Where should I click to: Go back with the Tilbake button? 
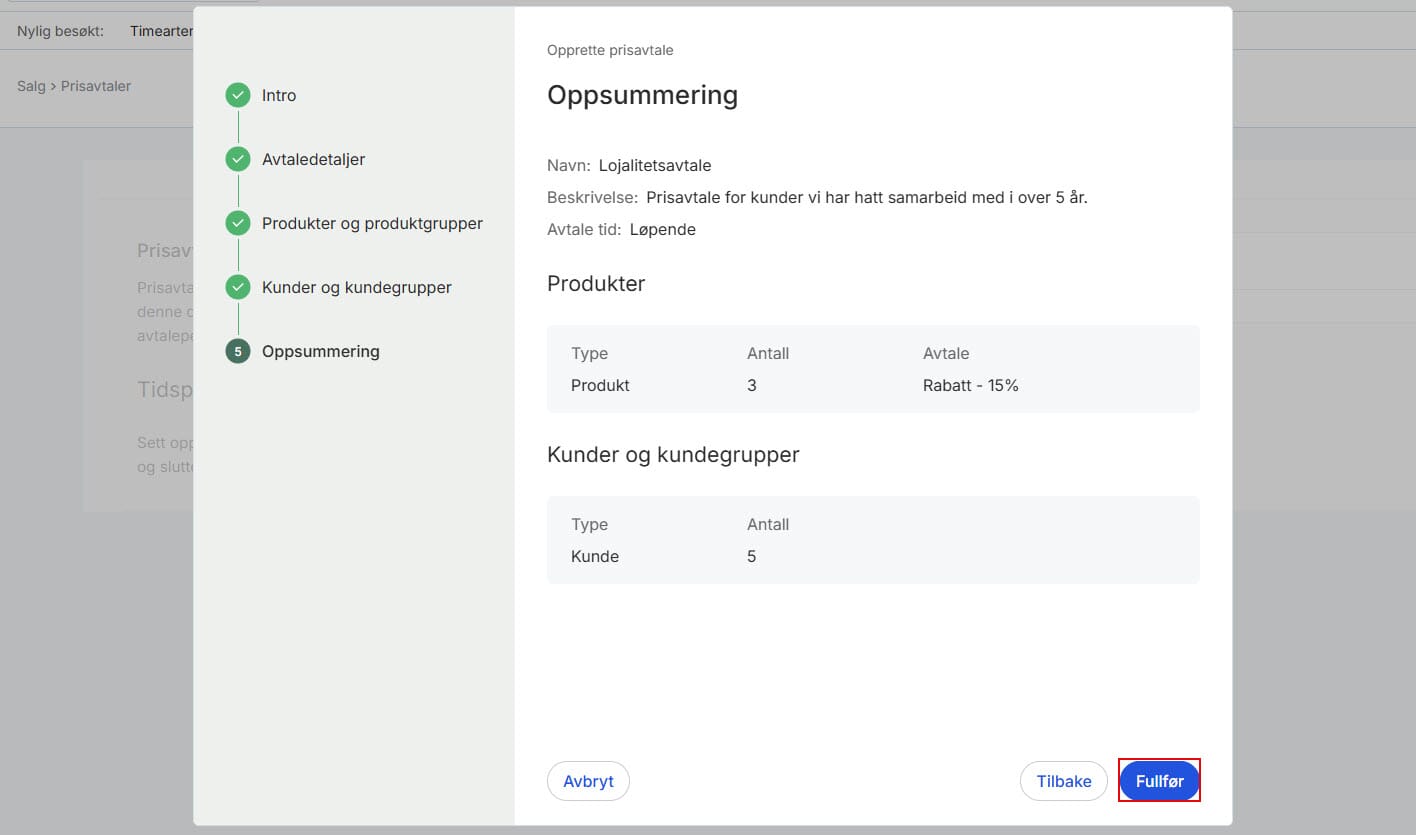coord(1063,781)
